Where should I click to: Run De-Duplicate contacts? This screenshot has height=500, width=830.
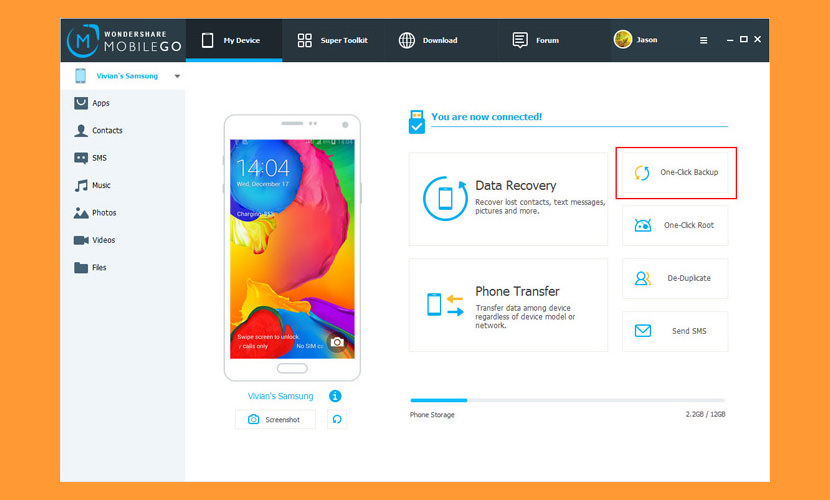click(x=675, y=278)
